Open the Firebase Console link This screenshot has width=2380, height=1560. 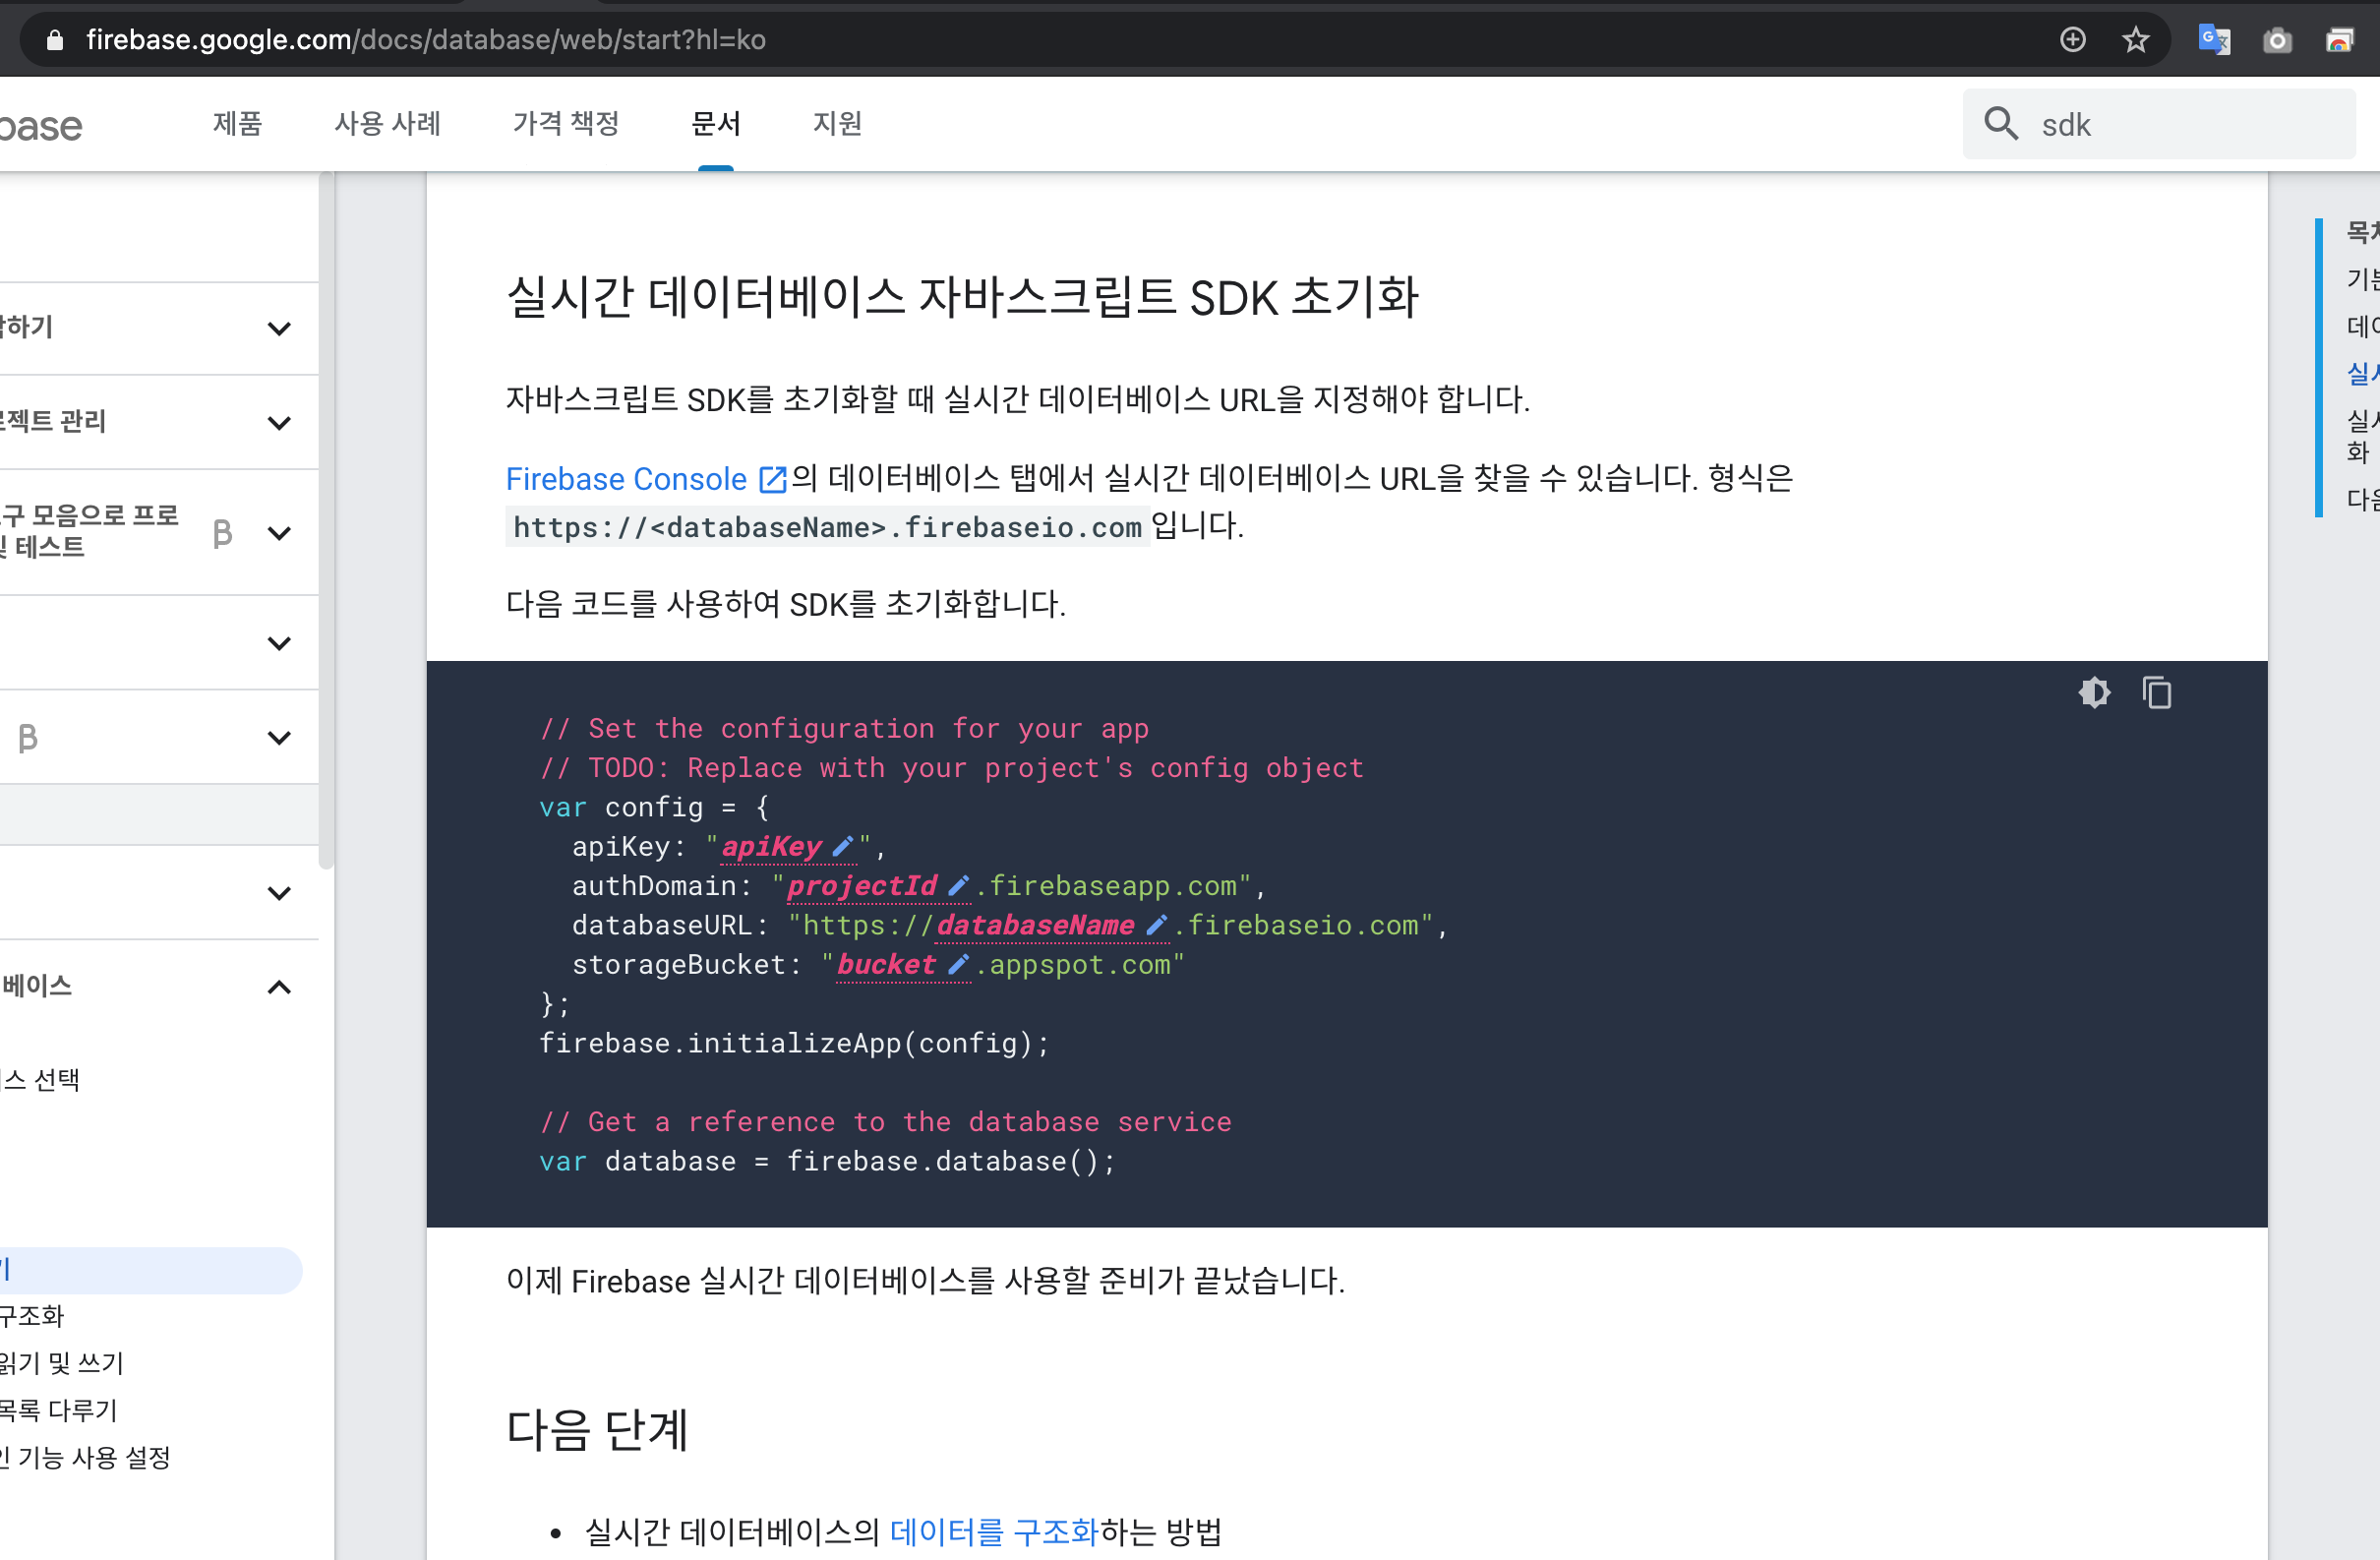pos(626,479)
